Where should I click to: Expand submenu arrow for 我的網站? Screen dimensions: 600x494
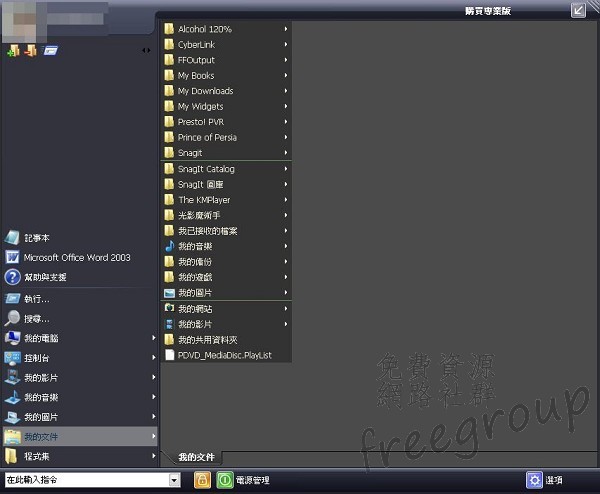pos(286,308)
